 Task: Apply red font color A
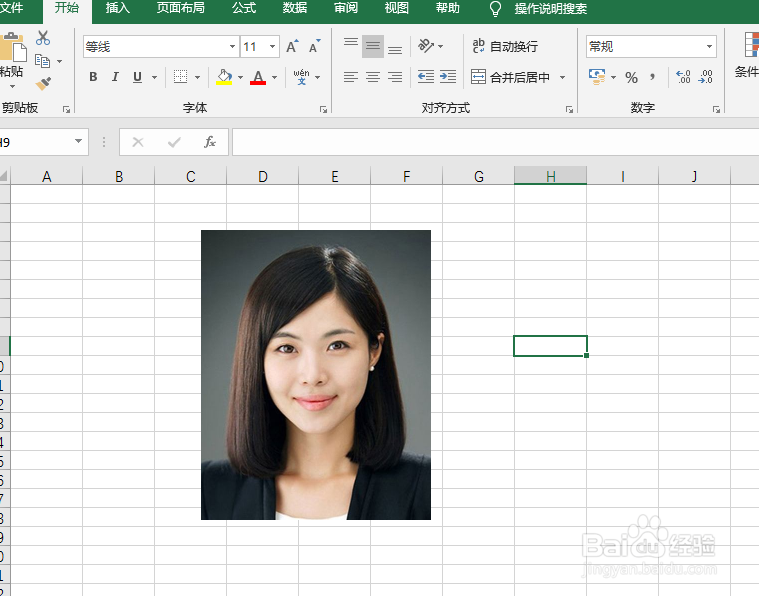tap(258, 77)
